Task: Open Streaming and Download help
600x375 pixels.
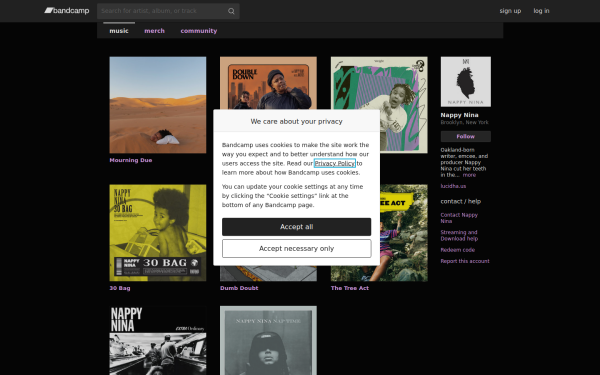Action: [x=459, y=235]
